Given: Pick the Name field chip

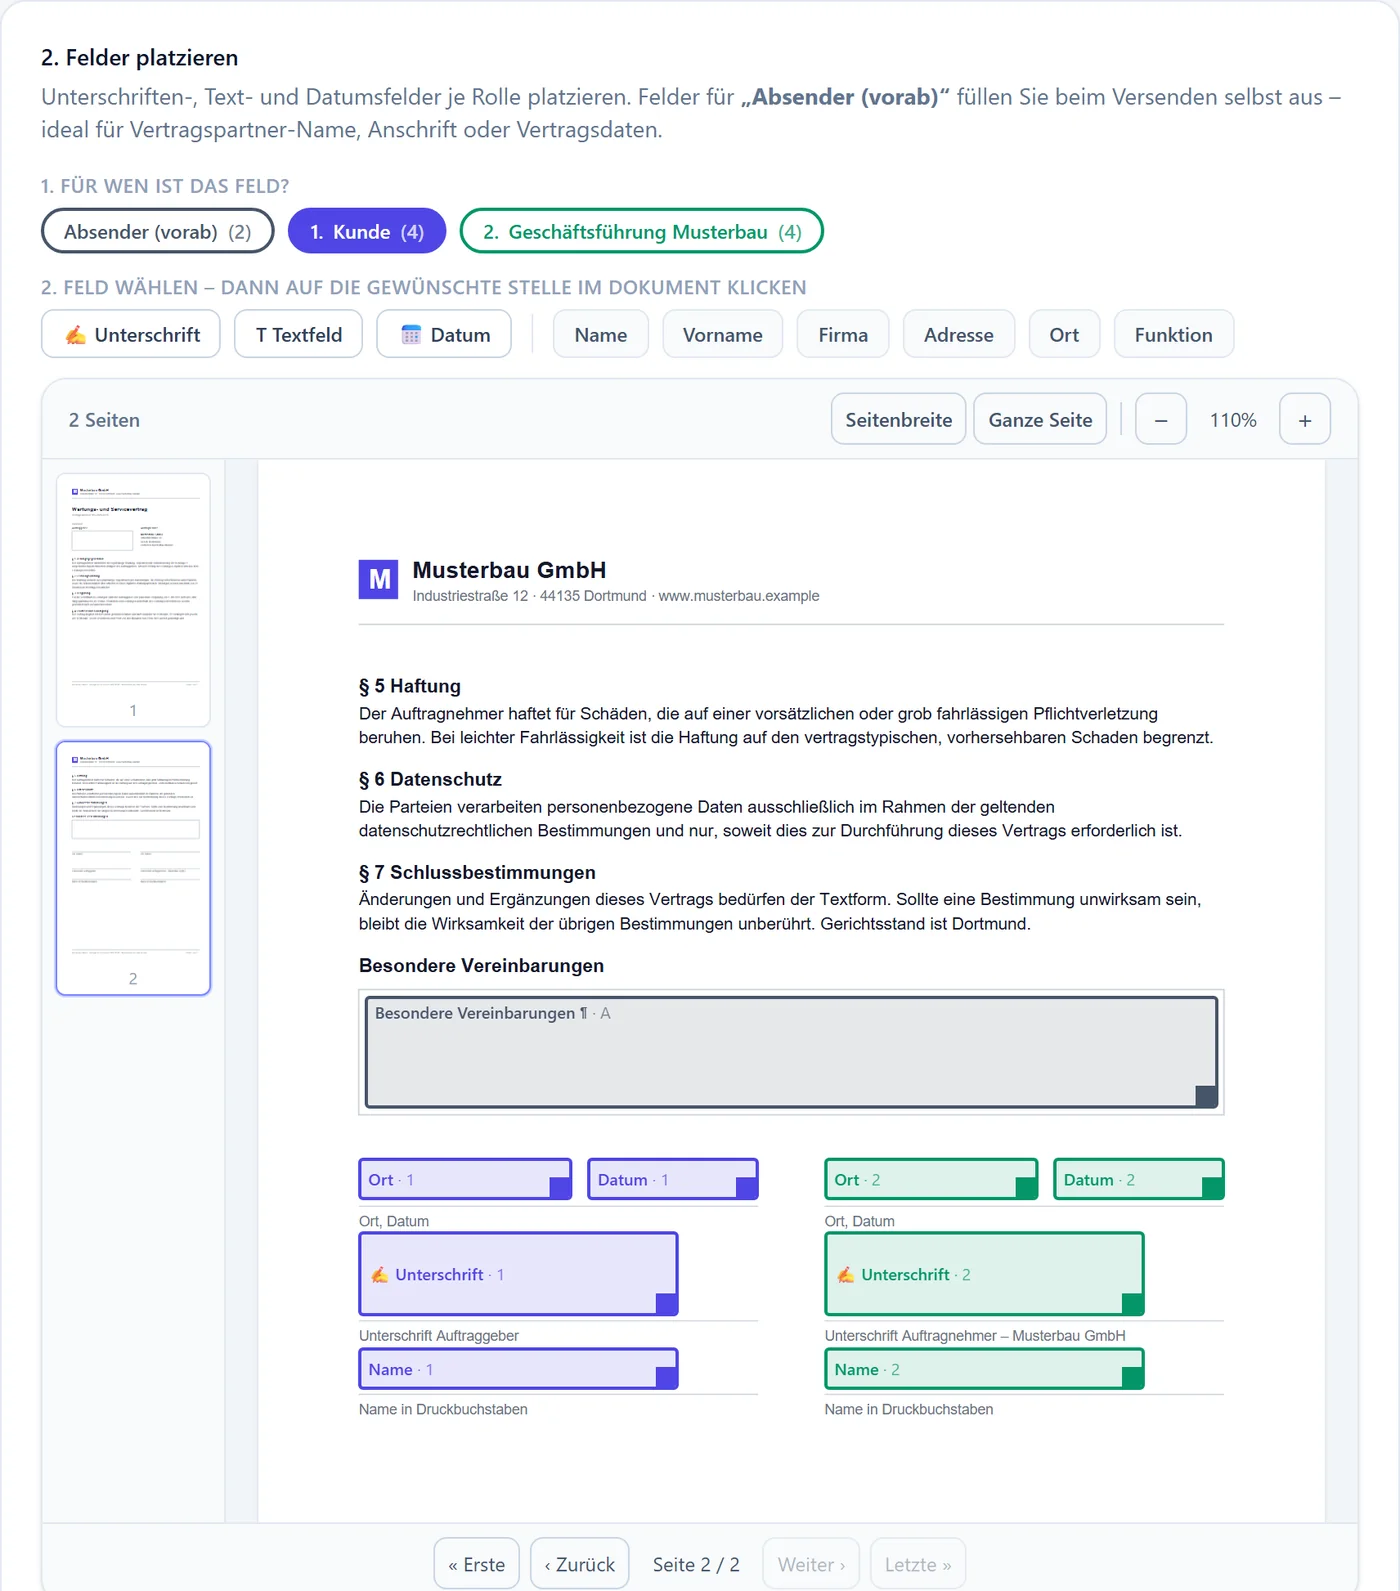Looking at the screenshot, I should coord(600,334).
